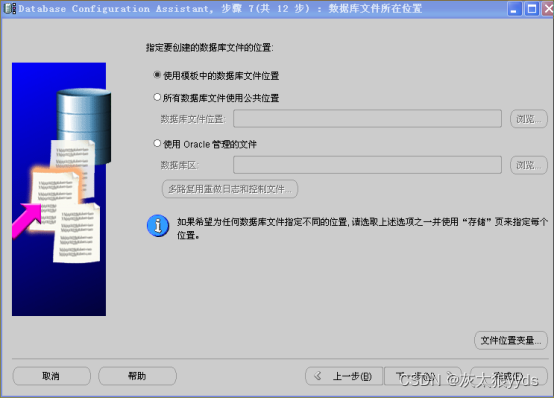
Task: Click the label 数据库区
Action: click(180, 165)
